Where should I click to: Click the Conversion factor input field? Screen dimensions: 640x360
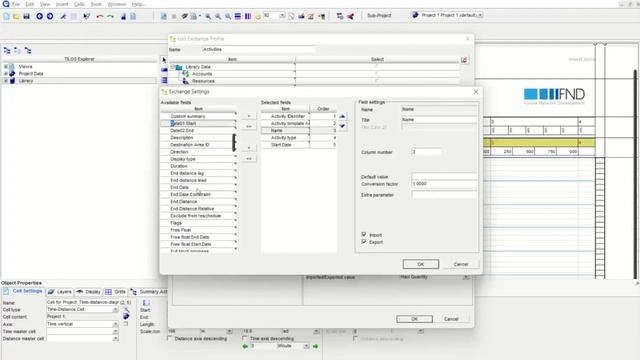tap(444, 184)
